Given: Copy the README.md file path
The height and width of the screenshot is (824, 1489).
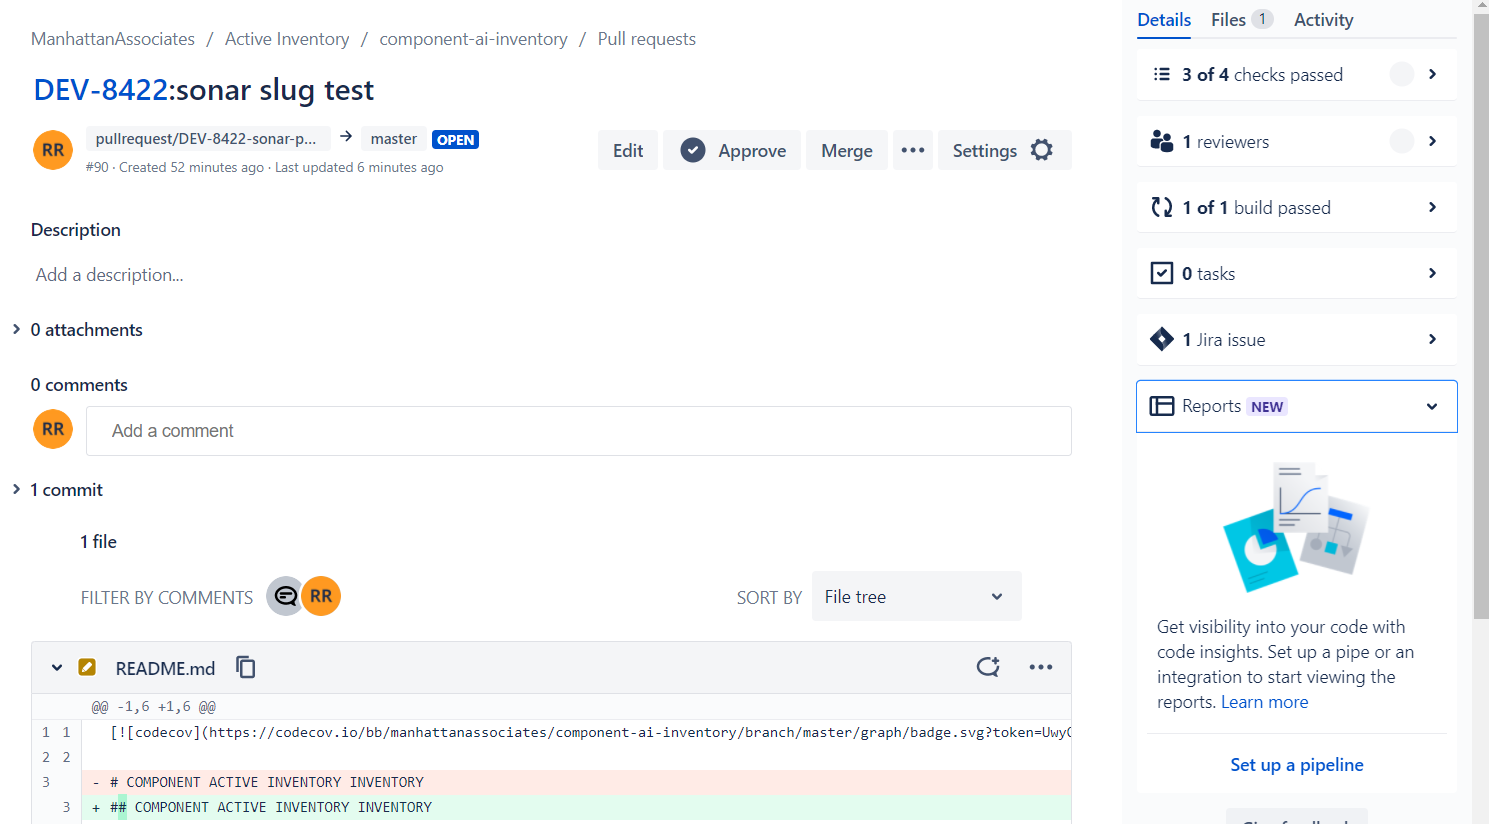Looking at the screenshot, I should click(246, 667).
